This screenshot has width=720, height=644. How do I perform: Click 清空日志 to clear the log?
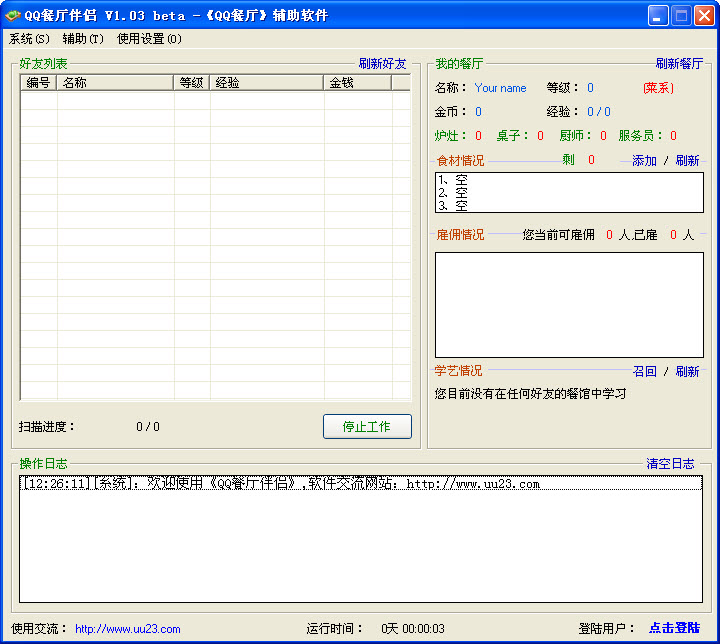[670, 464]
